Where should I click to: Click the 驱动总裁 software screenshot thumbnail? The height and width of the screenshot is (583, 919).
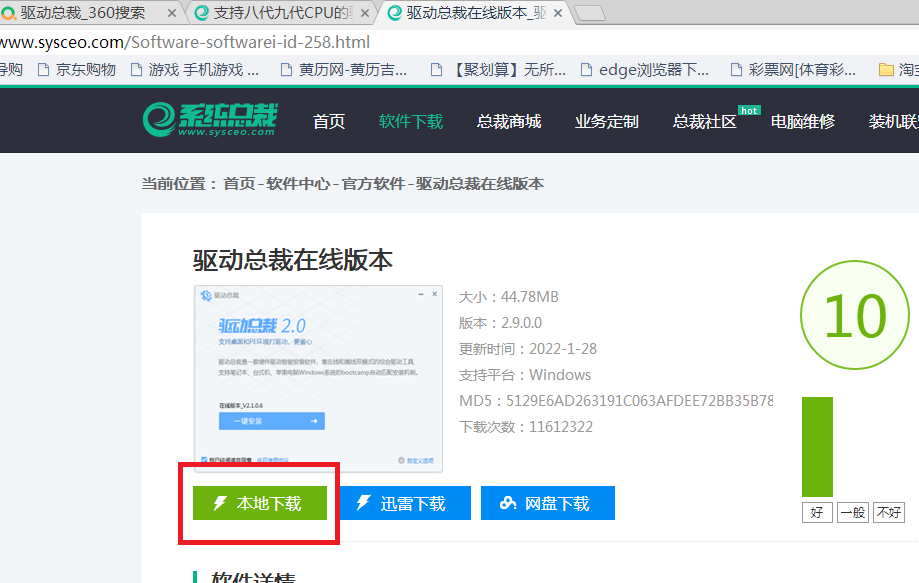[x=318, y=379]
